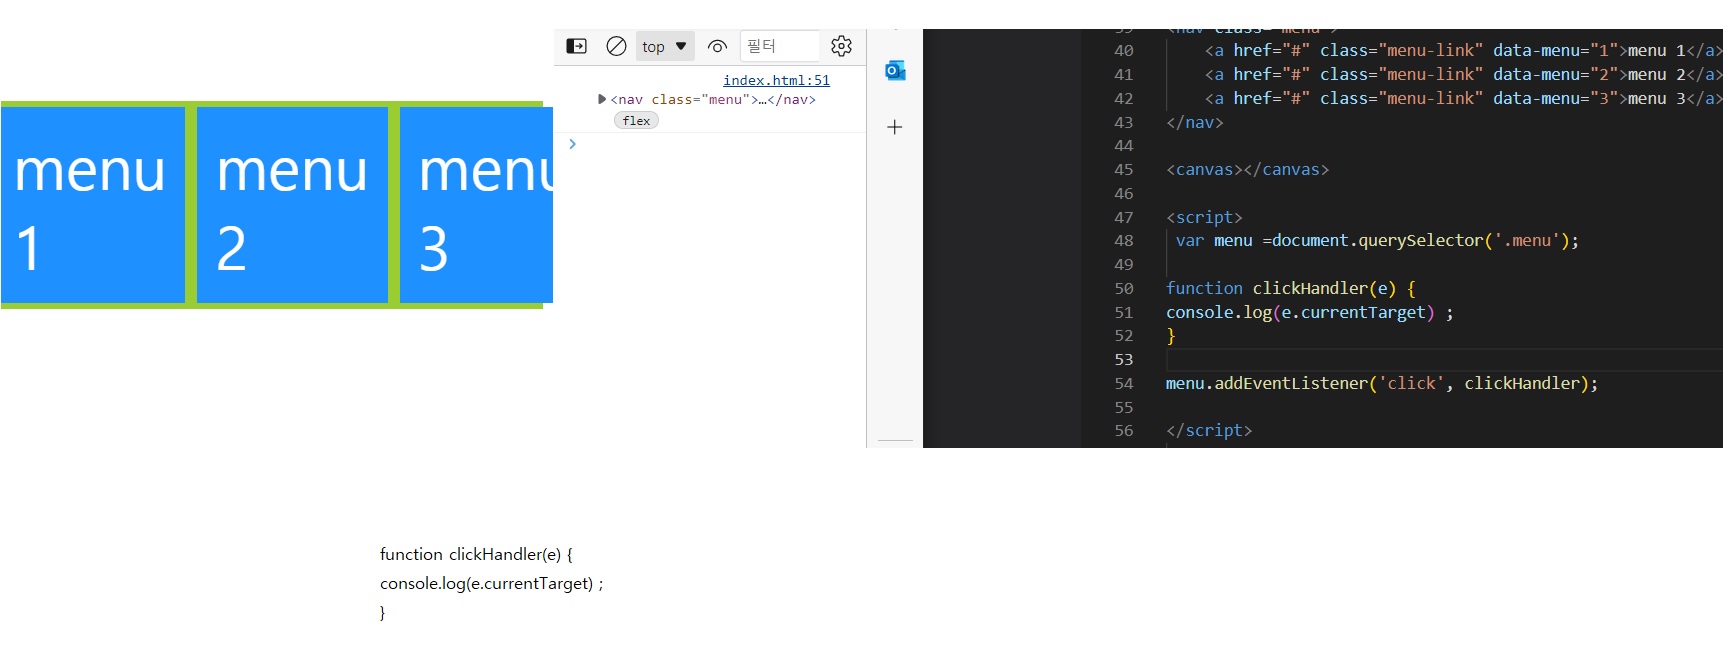Click the data-menu="2" anchor line
This screenshot has width=1723, height=648.
(x=1463, y=75)
